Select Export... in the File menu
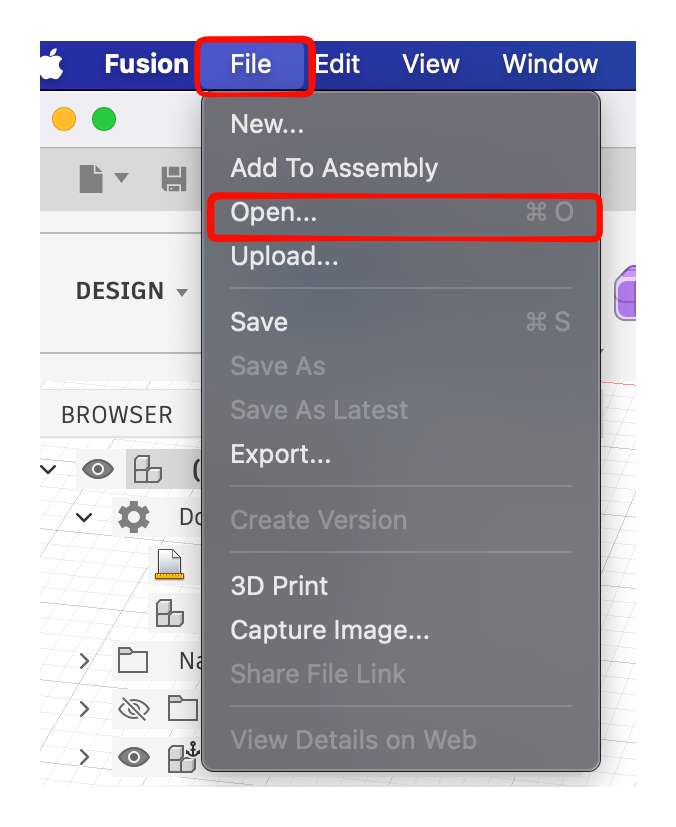 pyautogui.click(x=280, y=454)
